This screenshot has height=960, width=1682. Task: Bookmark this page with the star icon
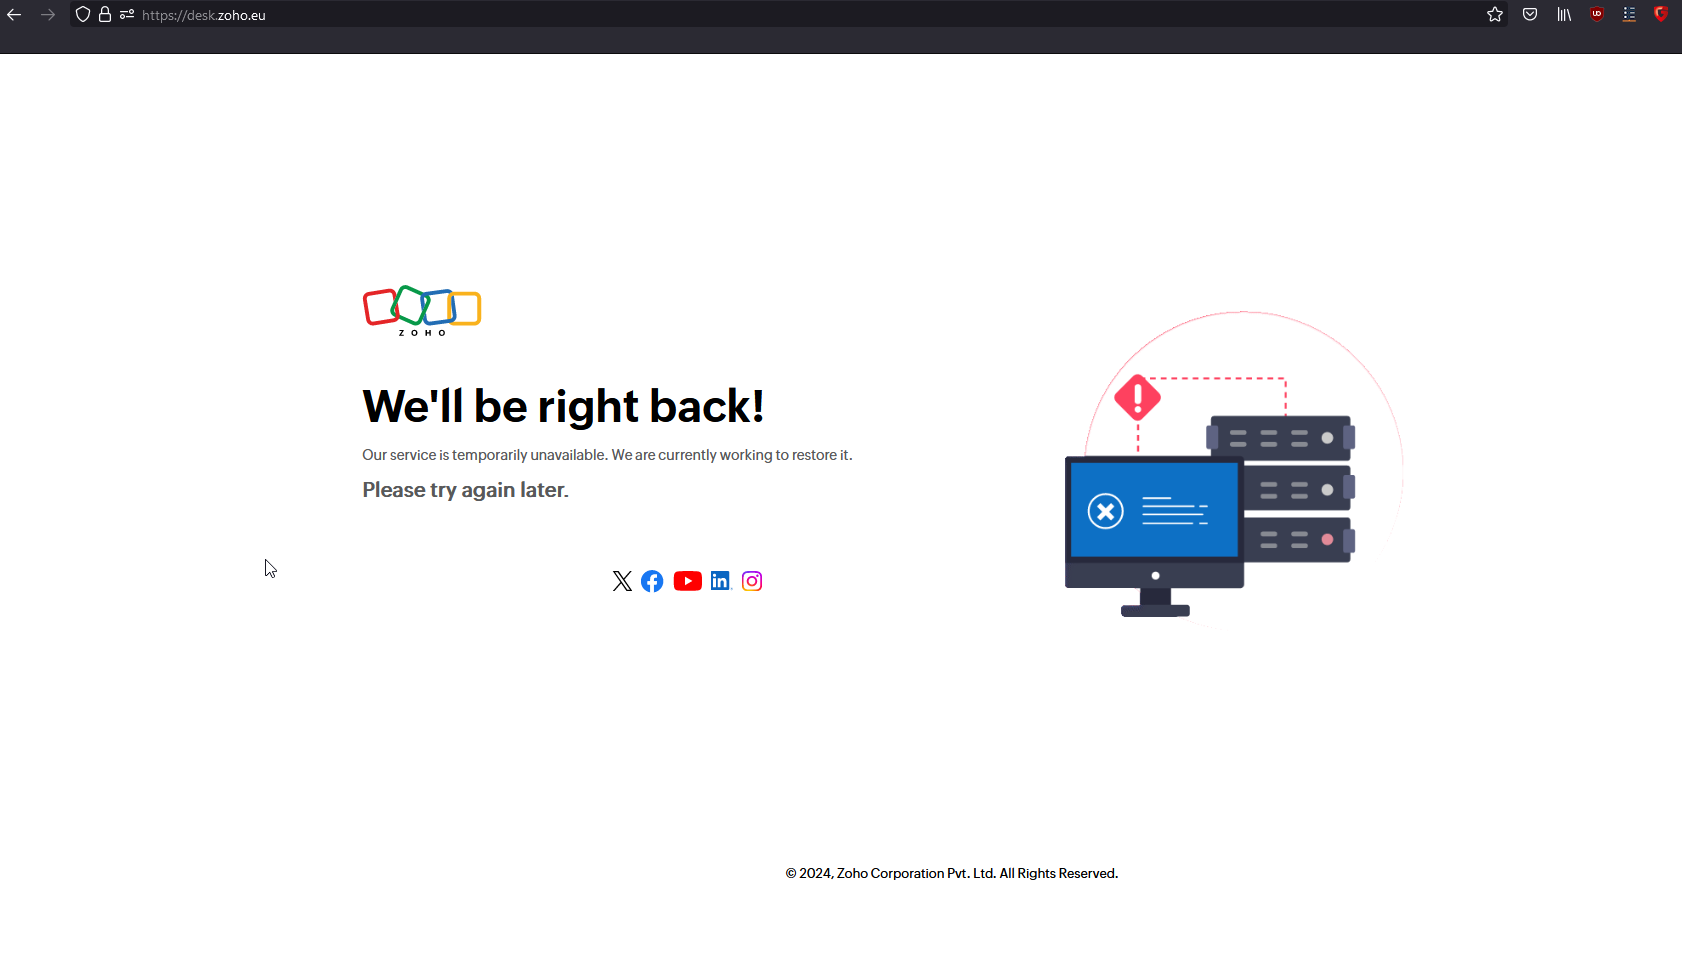(1495, 14)
